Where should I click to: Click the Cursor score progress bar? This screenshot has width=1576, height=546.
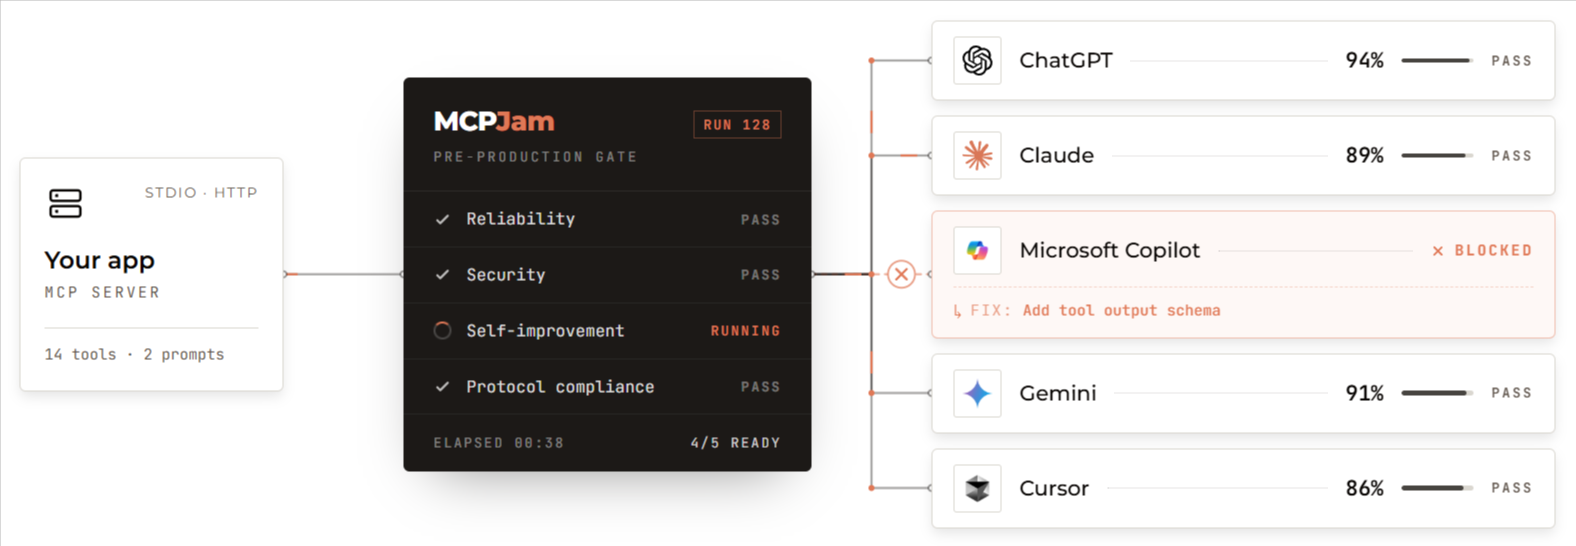click(1436, 489)
